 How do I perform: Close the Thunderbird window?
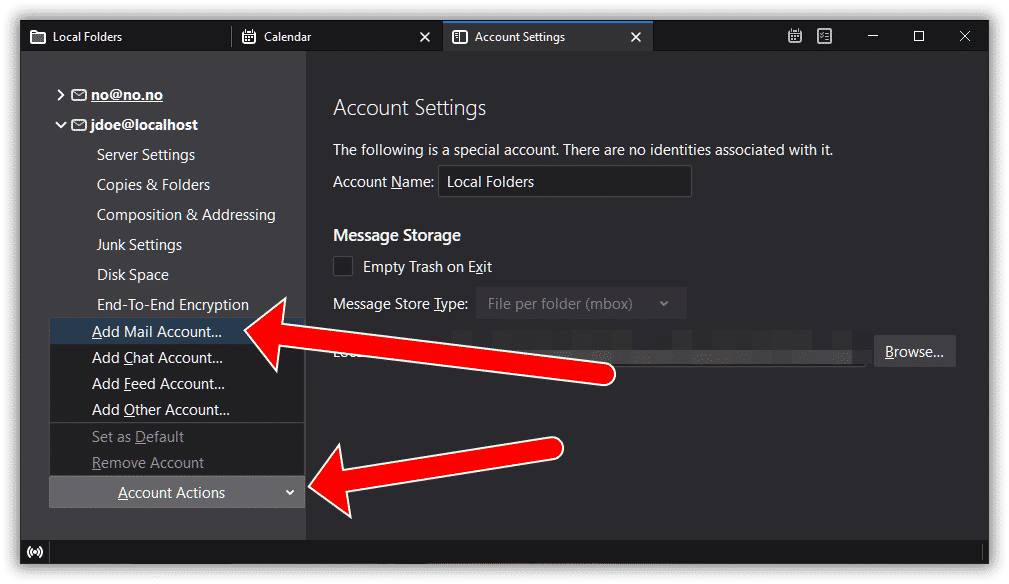coord(965,36)
